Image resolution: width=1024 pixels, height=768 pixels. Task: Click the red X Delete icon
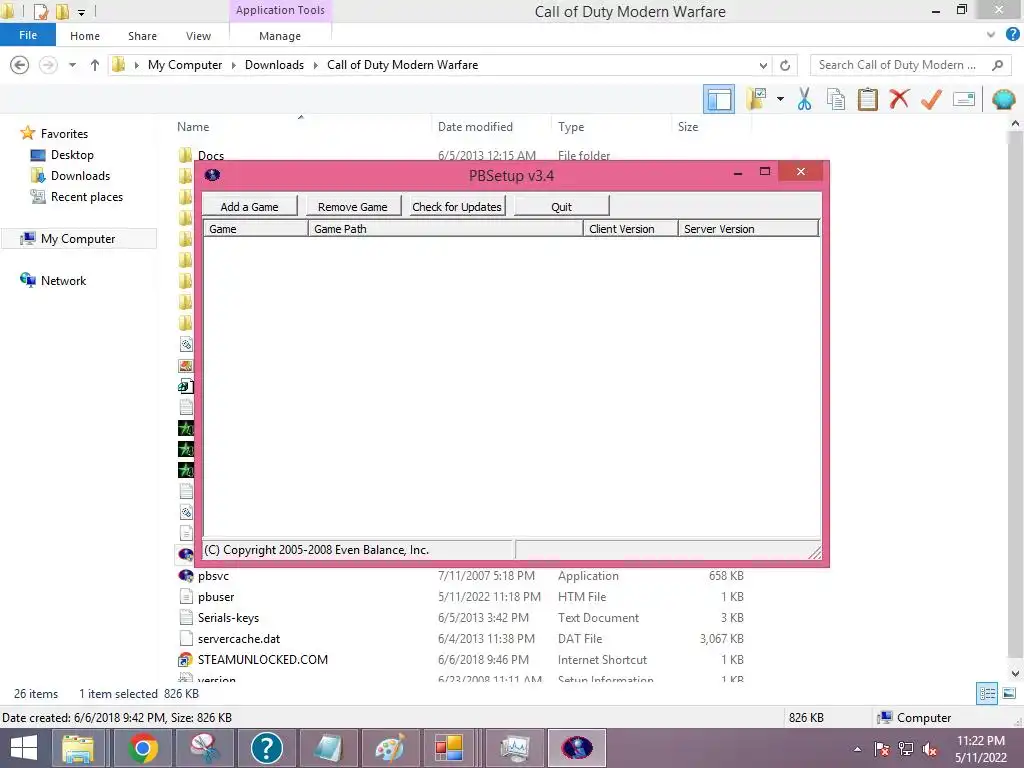899,99
